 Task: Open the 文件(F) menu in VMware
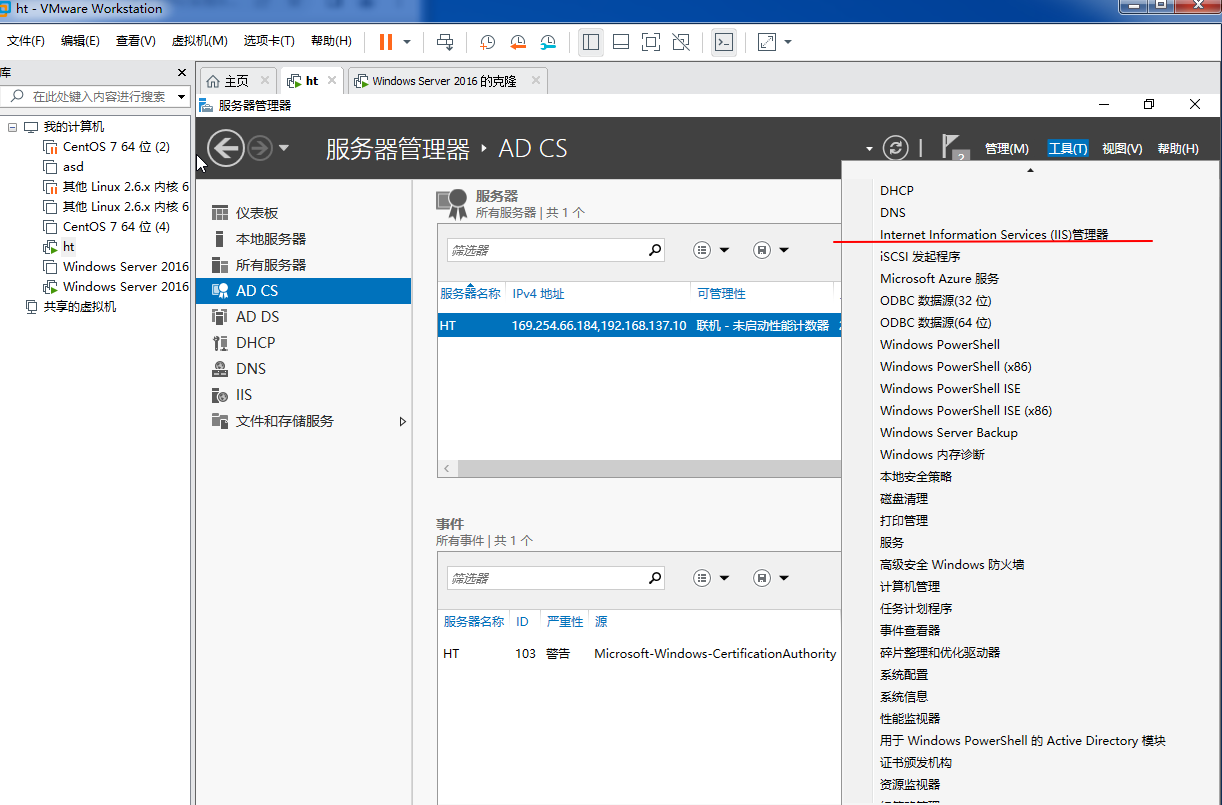coord(26,41)
